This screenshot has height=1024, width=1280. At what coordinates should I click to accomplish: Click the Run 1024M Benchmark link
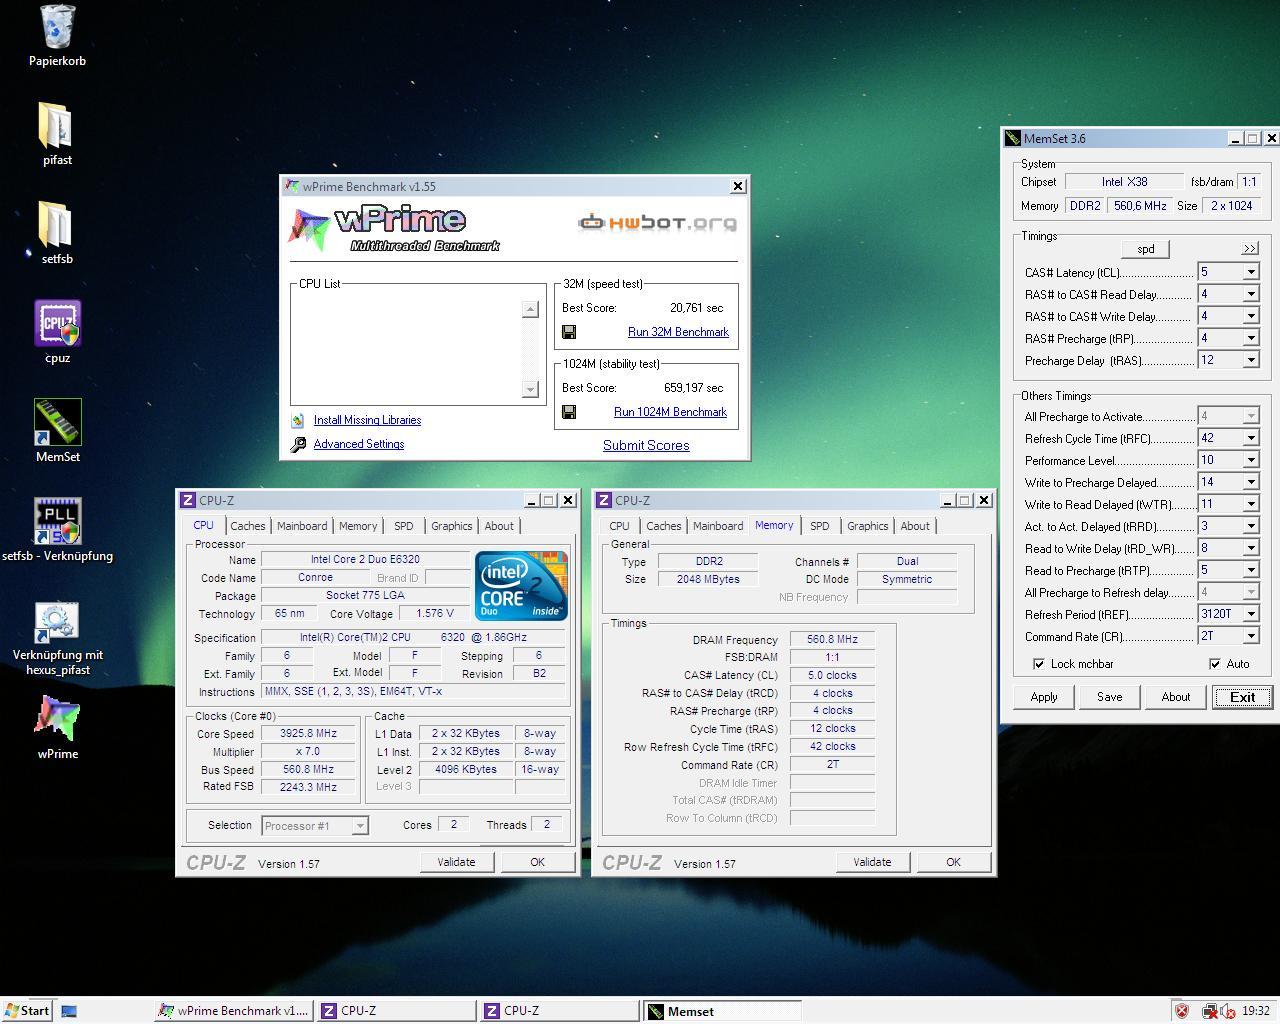[x=670, y=412]
